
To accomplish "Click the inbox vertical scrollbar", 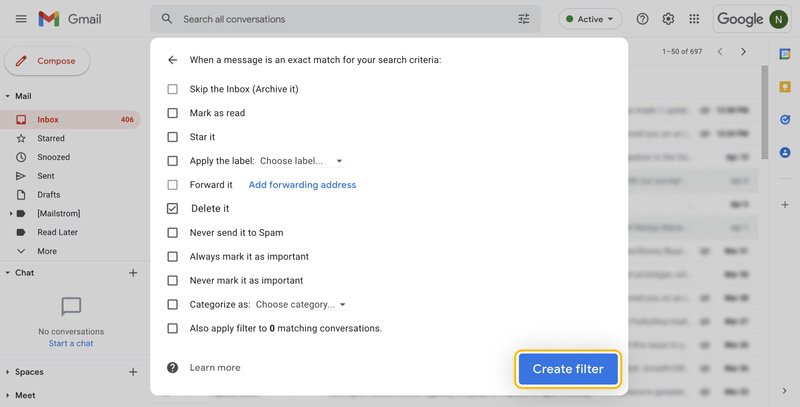I will pos(764,112).
